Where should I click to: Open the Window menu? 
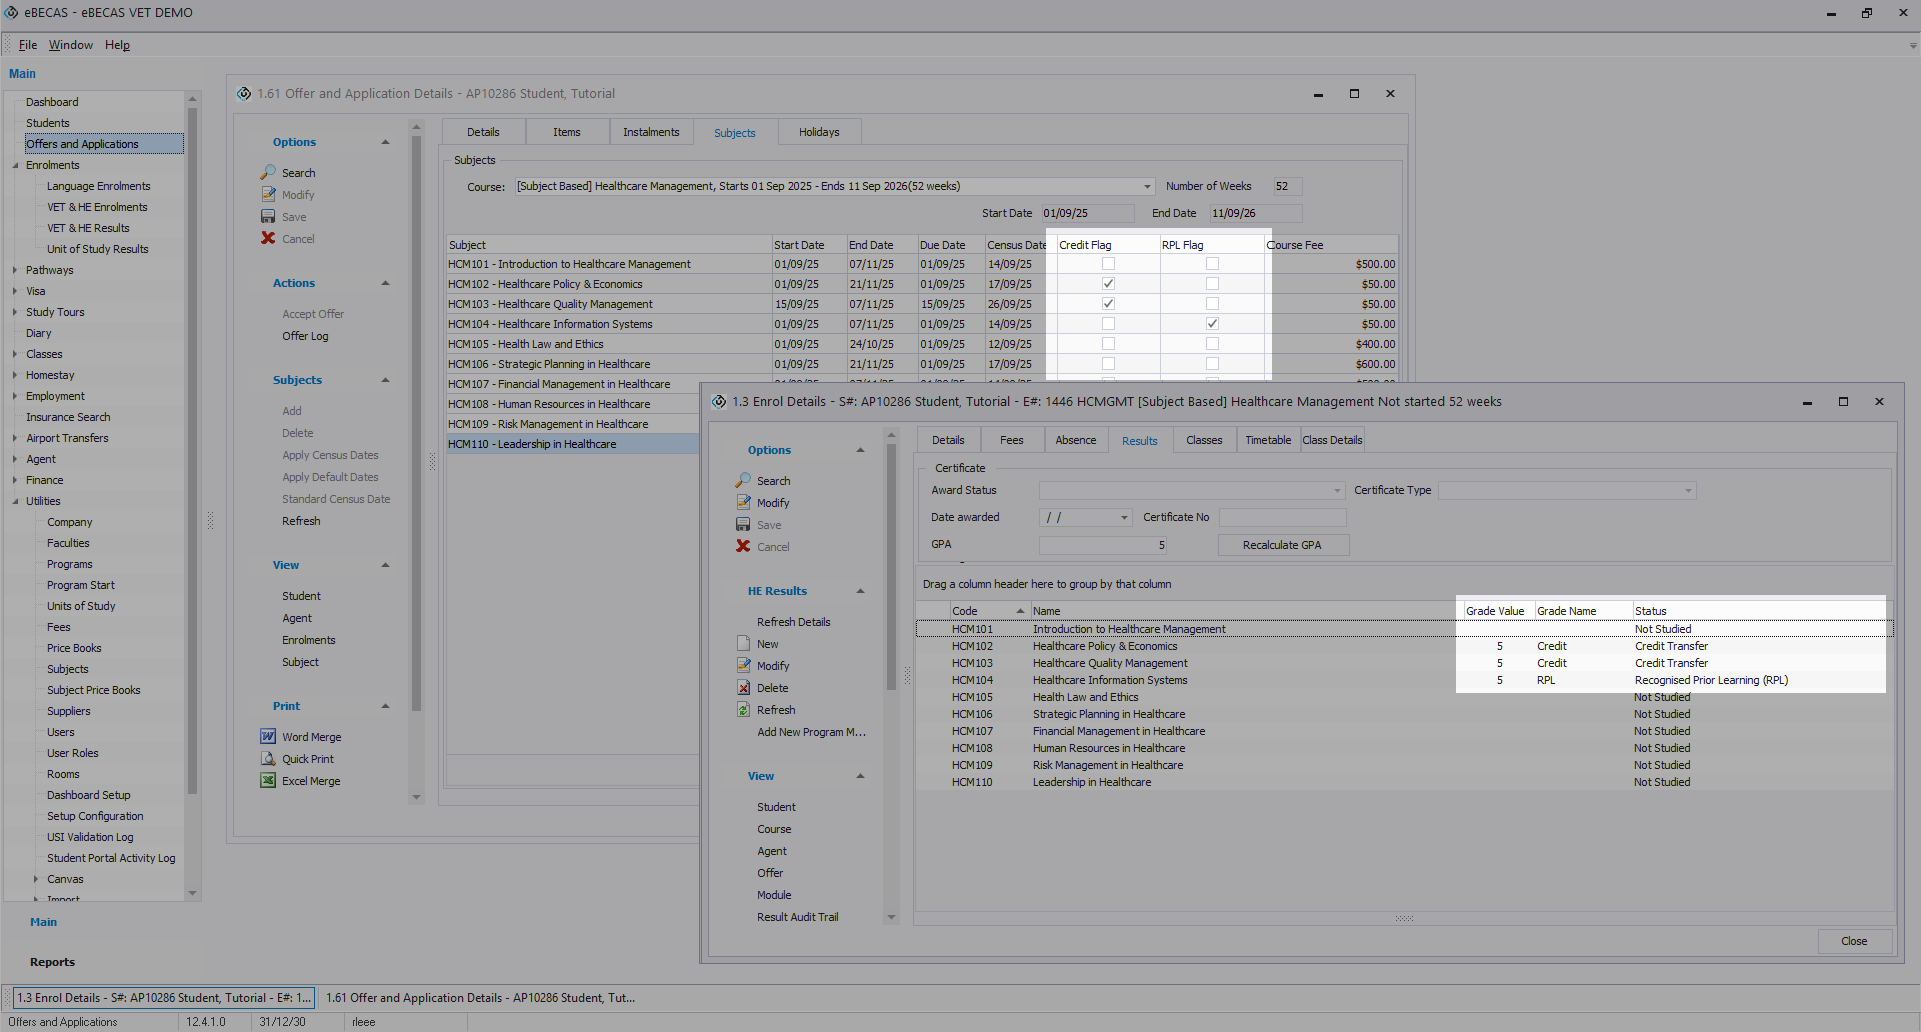[x=70, y=45]
